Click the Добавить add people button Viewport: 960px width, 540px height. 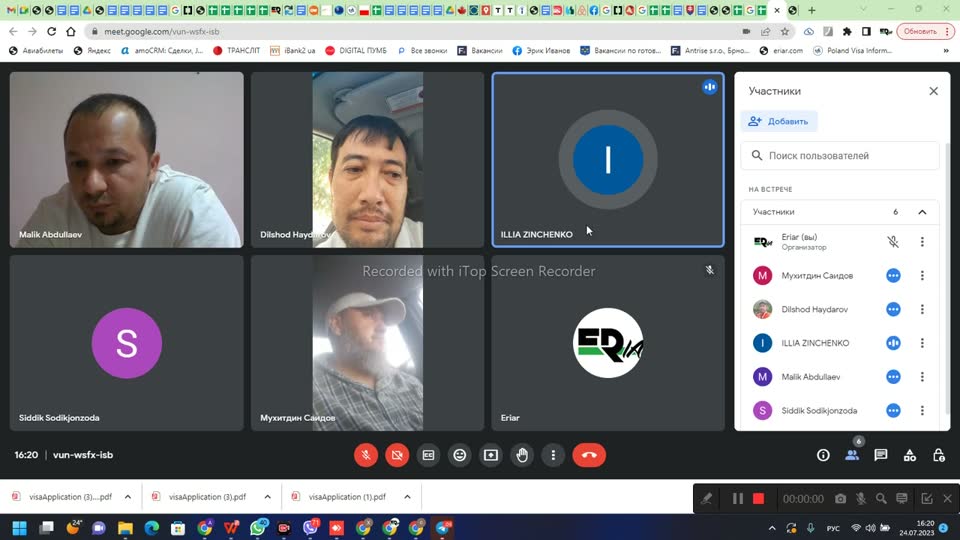(779, 121)
